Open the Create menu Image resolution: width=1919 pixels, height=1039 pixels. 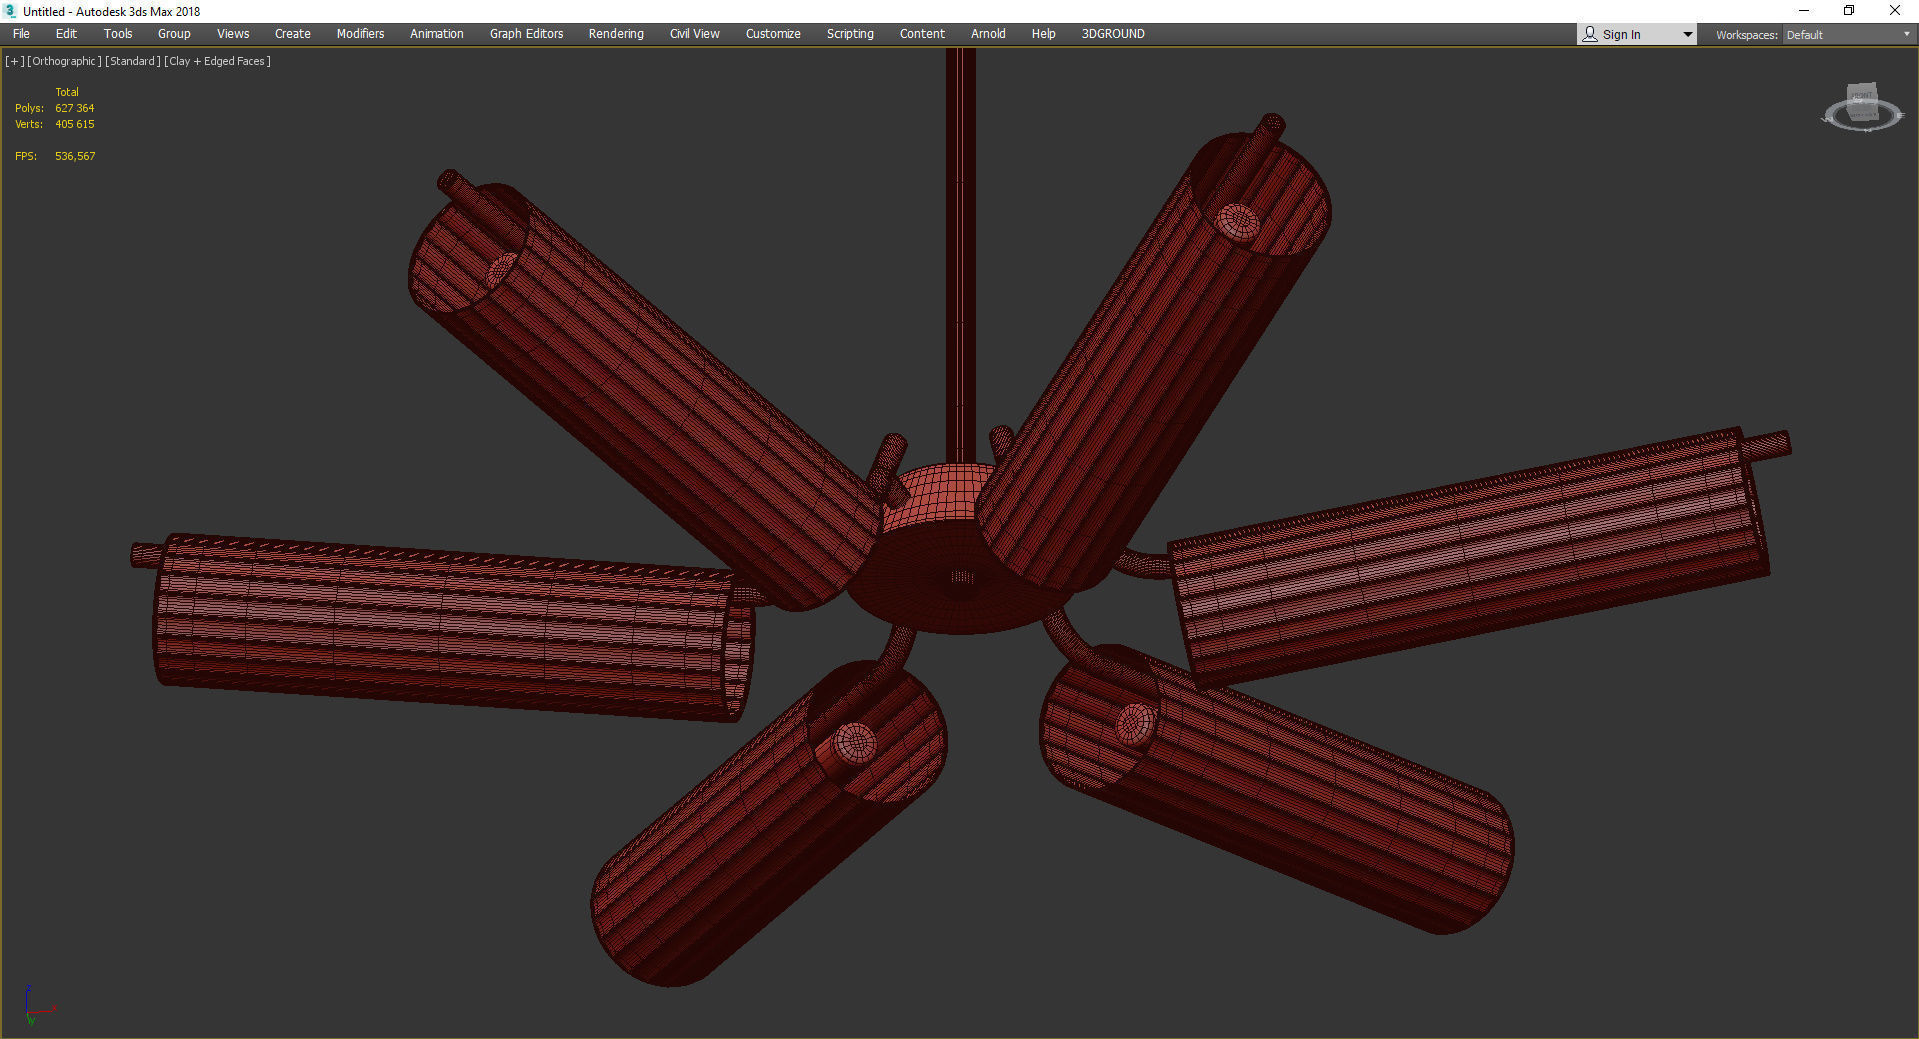293,34
